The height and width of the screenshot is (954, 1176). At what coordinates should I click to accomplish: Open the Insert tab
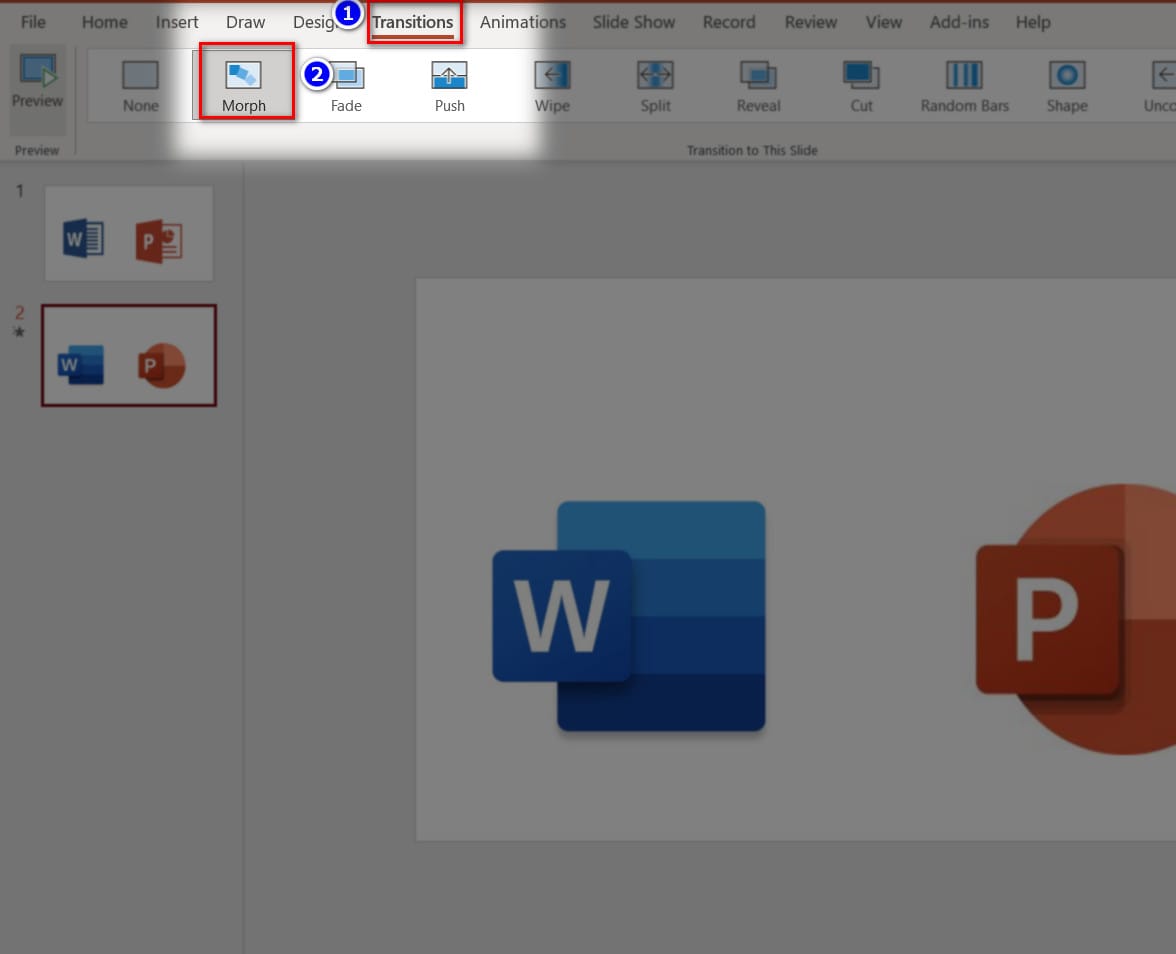pos(177,22)
